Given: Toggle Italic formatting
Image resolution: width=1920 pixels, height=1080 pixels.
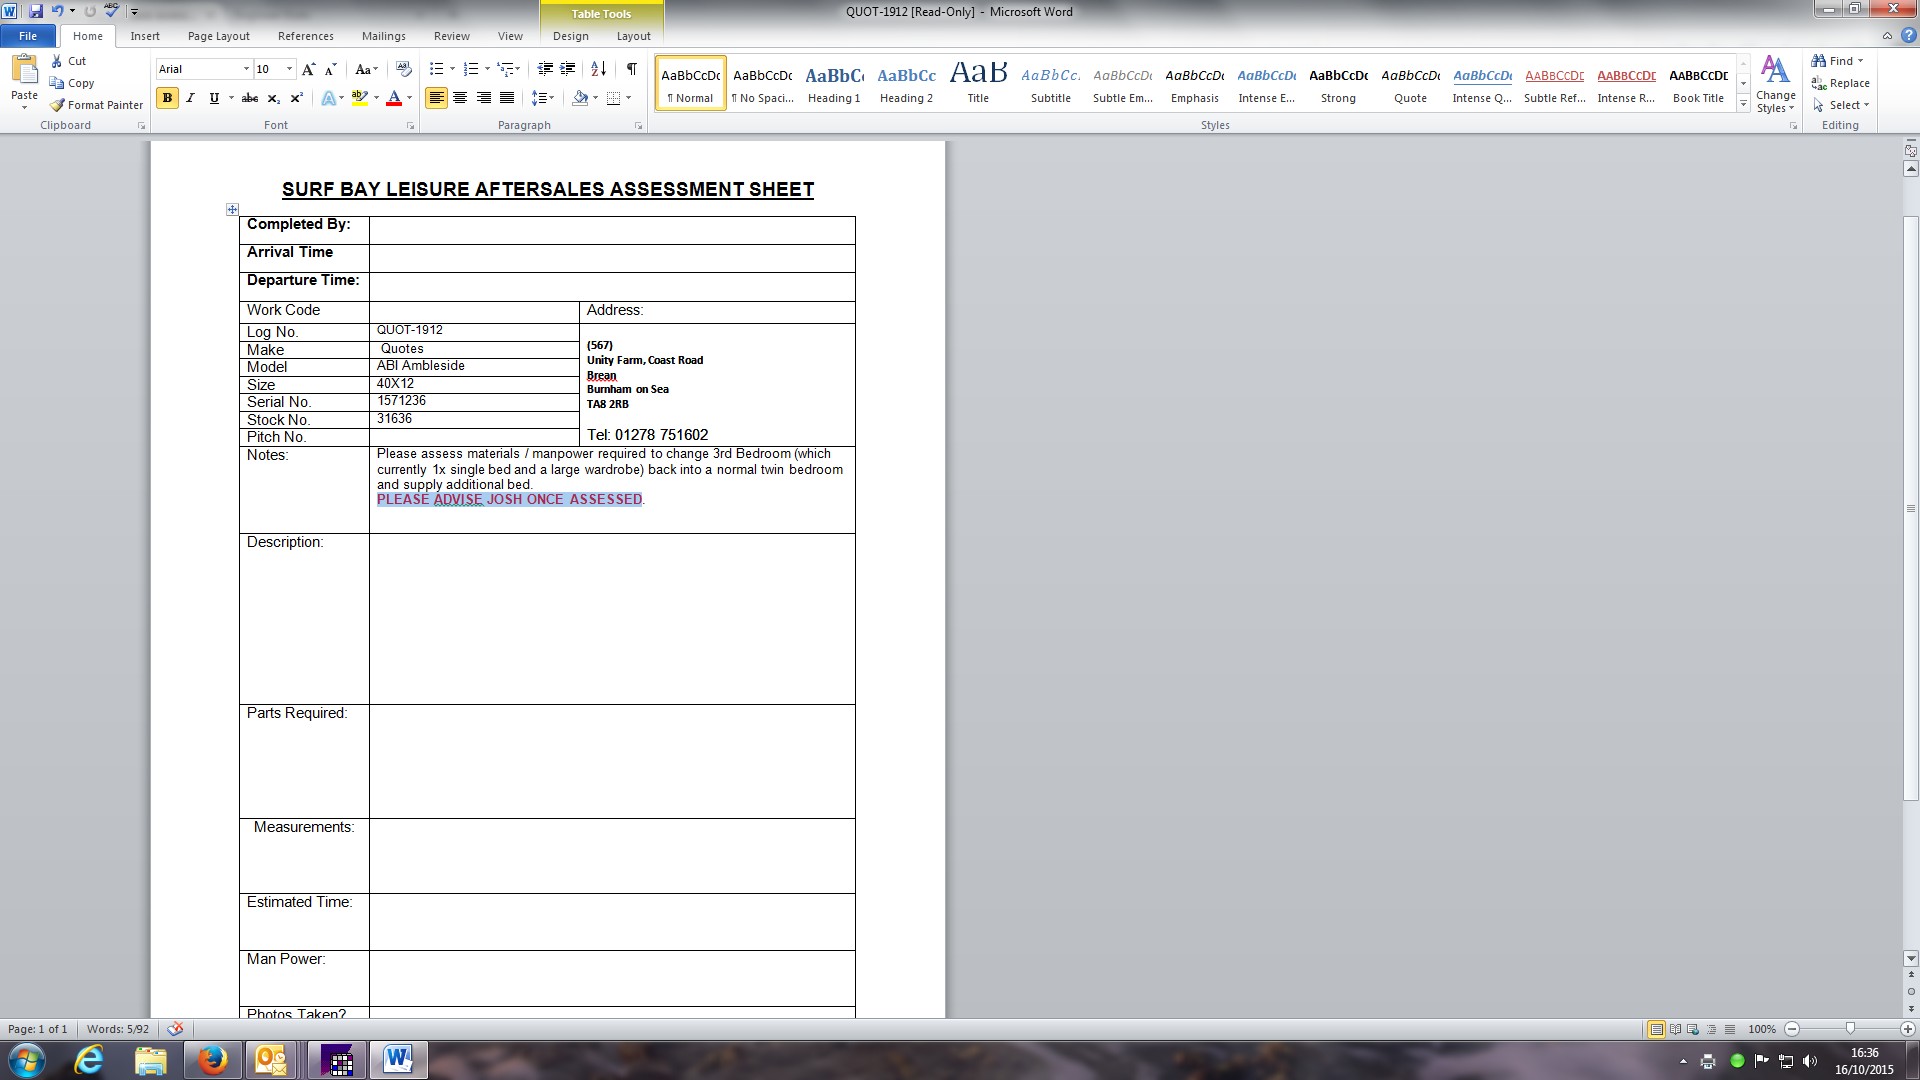Looking at the screenshot, I should (190, 98).
